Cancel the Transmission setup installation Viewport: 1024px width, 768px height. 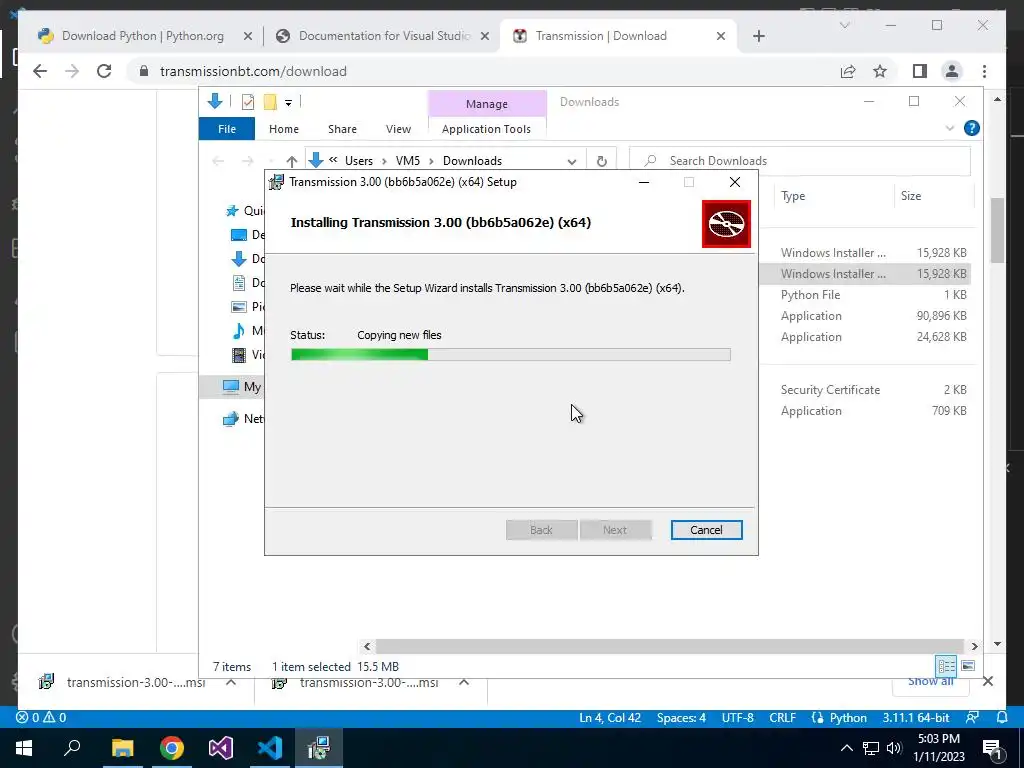[706, 530]
